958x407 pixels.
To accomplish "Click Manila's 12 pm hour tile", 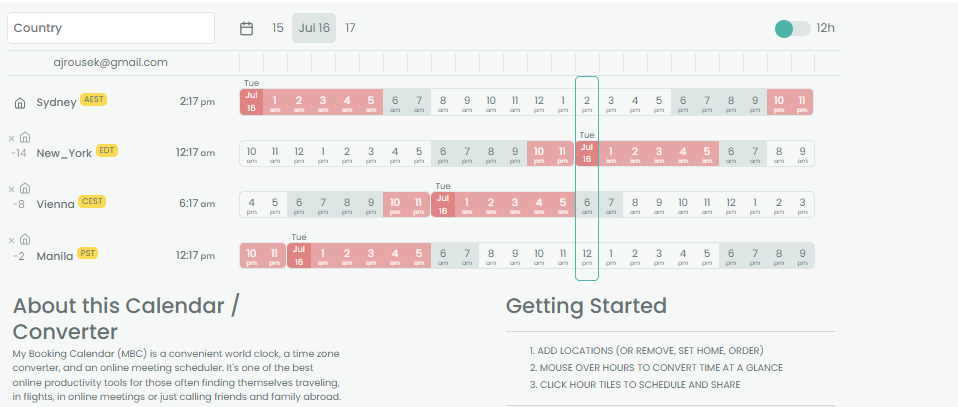I will pos(587,255).
